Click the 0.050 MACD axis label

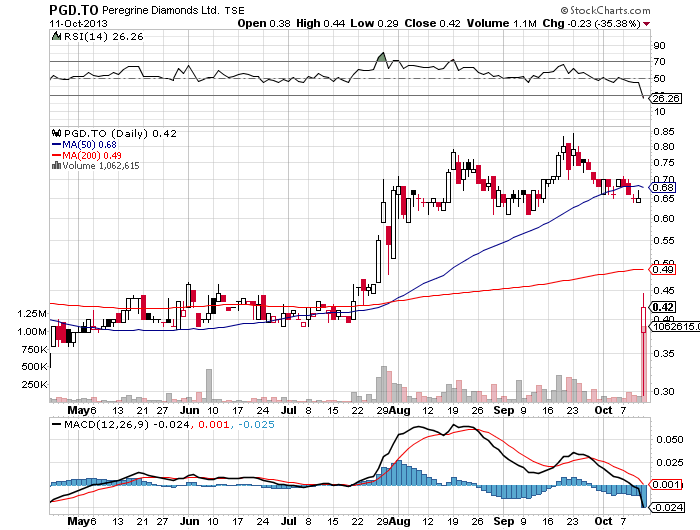[x=670, y=440]
